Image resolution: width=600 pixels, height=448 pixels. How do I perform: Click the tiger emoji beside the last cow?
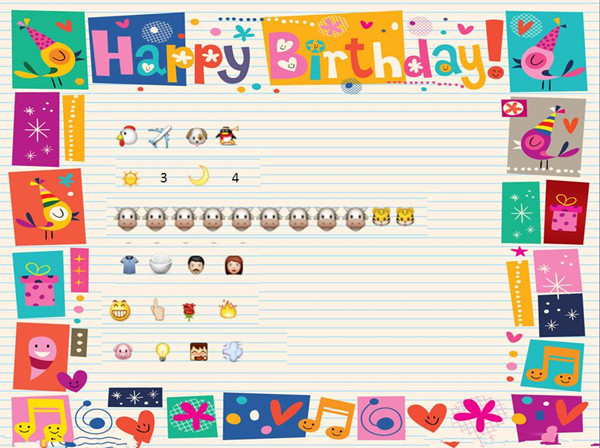tap(382, 217)
